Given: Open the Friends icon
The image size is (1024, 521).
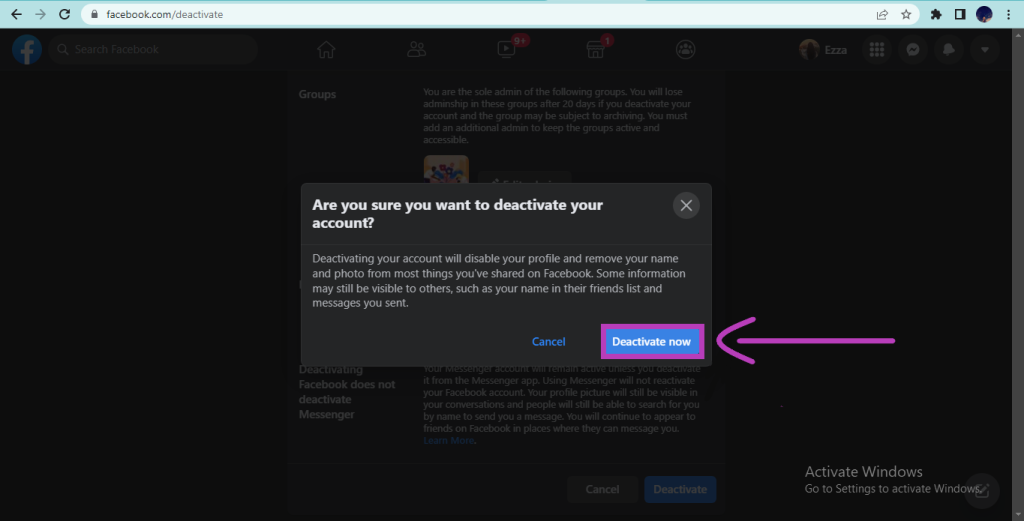Looking at the screenshot, I should 417,50.
